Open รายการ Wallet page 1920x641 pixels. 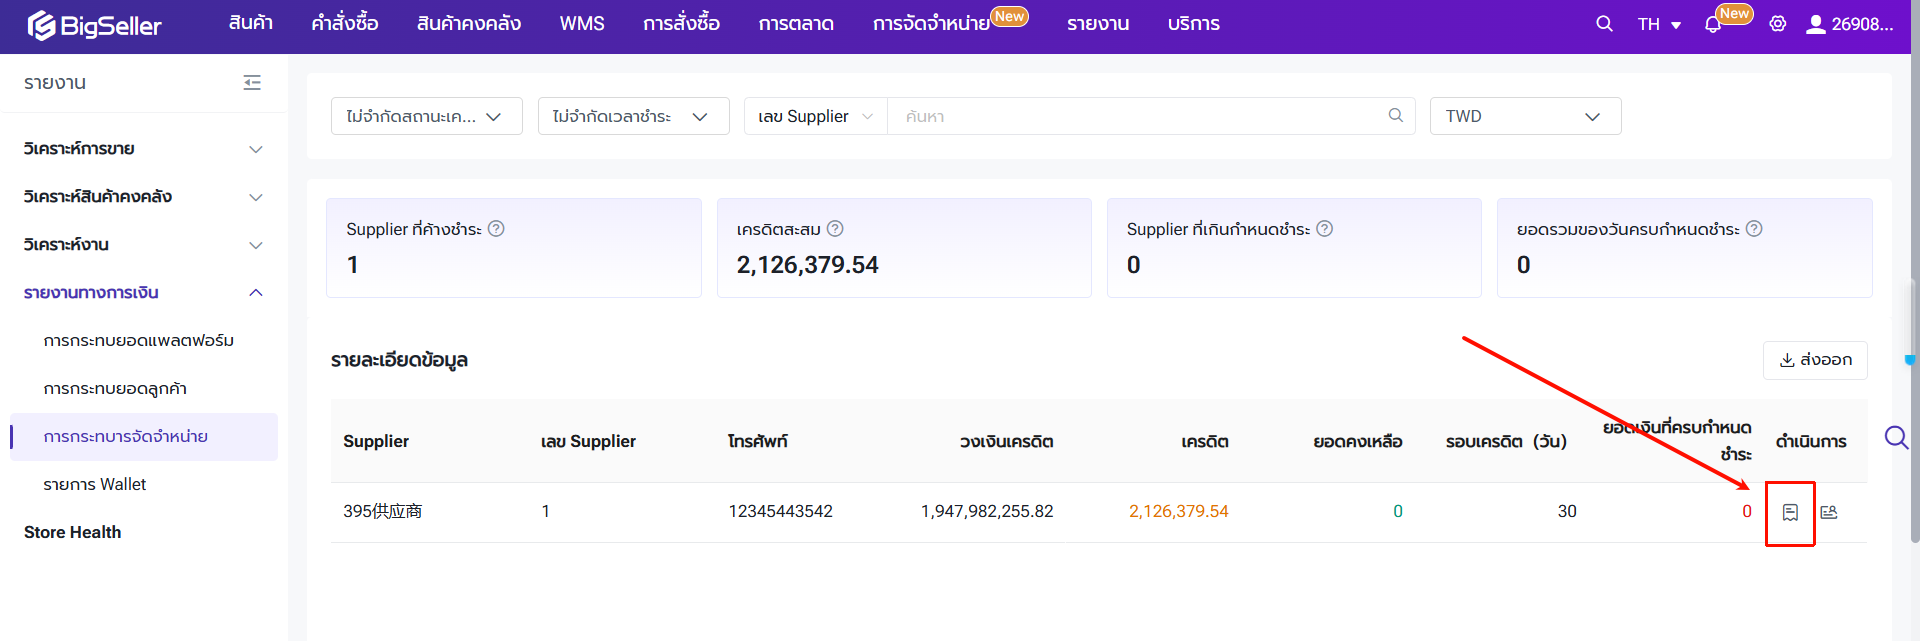coord(95,485)
